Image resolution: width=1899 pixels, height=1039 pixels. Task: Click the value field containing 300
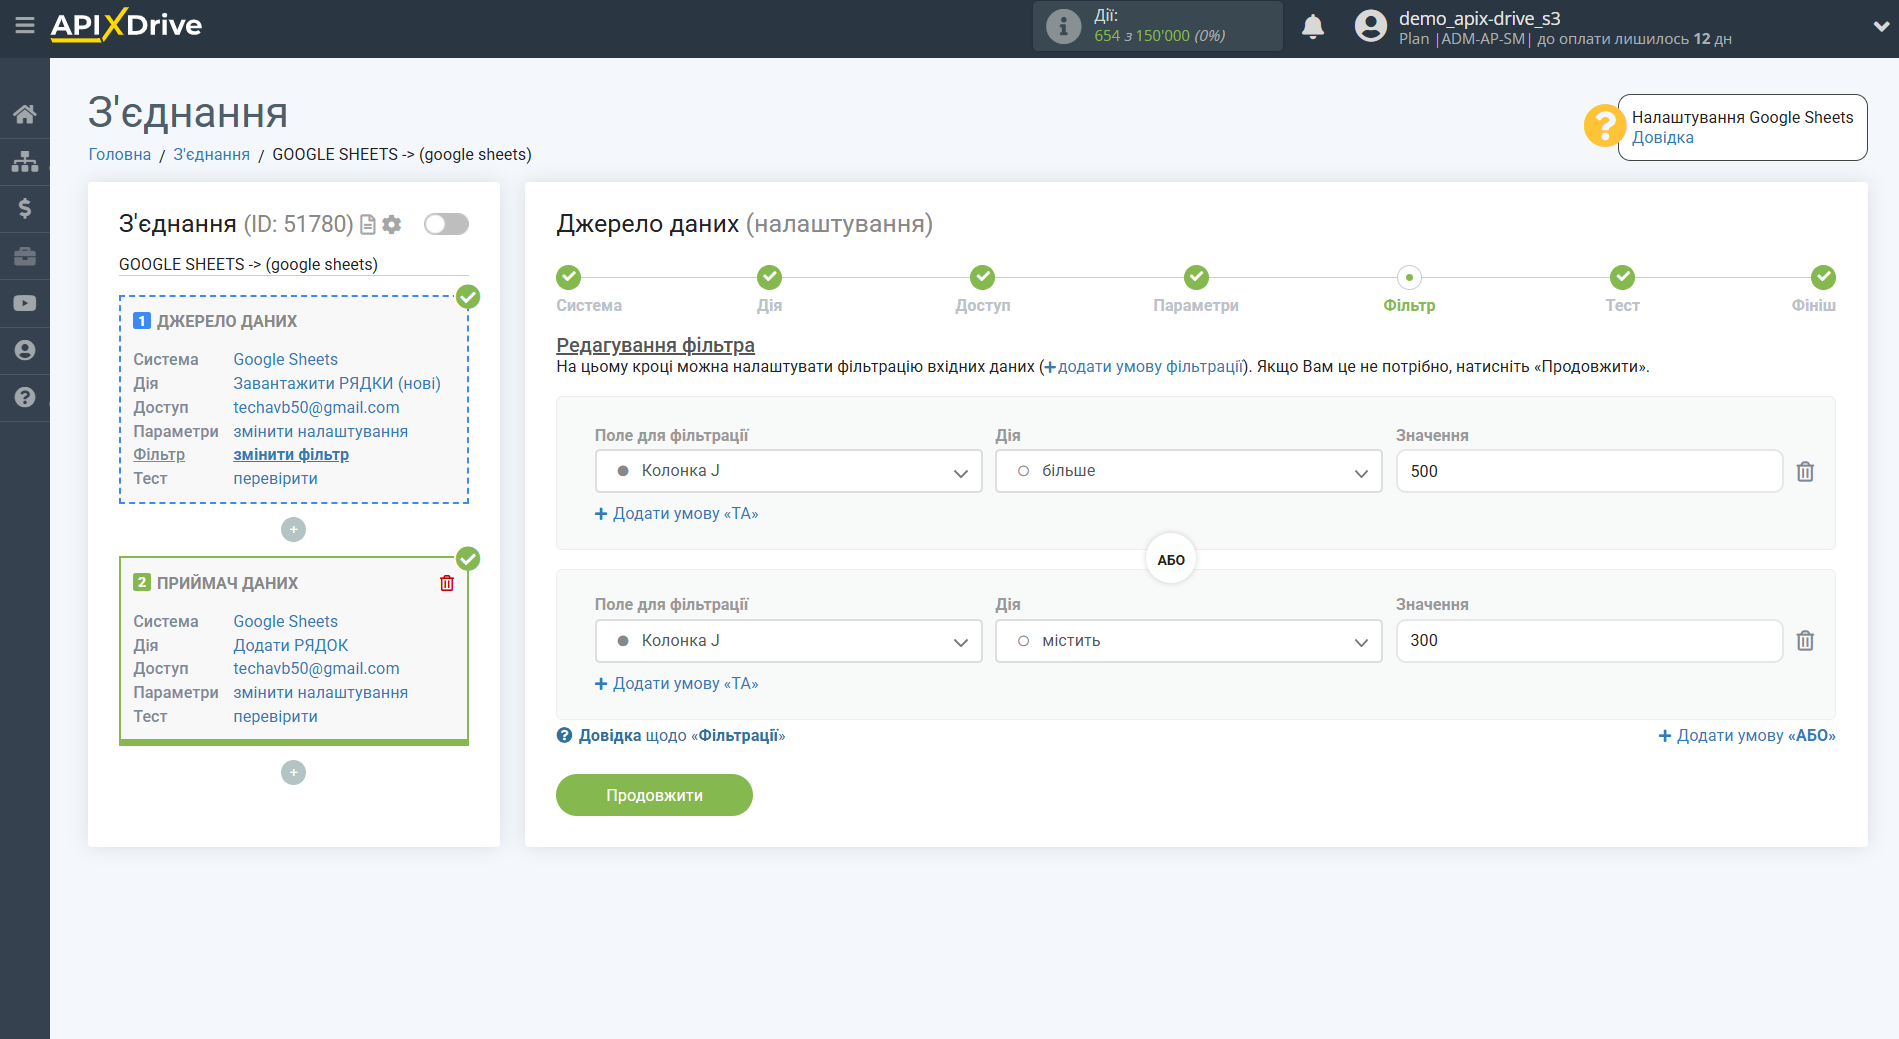pos(1589,641)
